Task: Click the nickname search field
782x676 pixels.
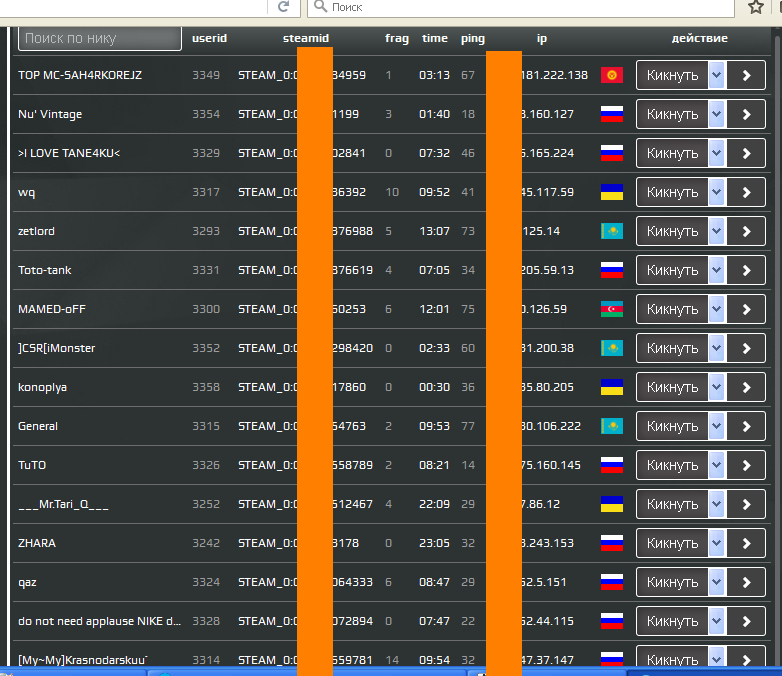Action: tap(100, 38)
